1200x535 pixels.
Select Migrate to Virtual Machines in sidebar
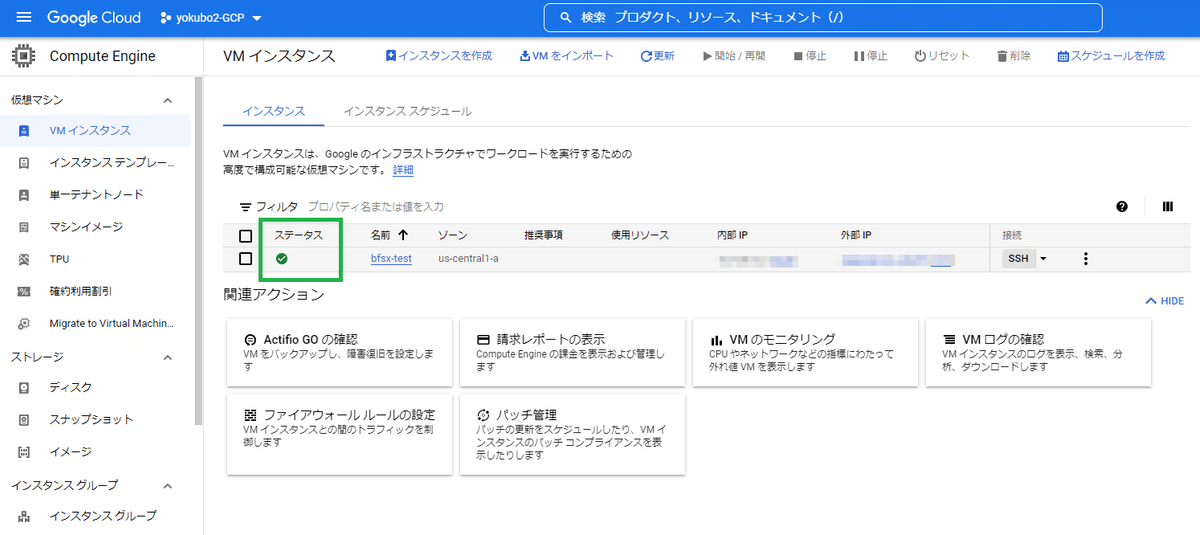(95, 323)
